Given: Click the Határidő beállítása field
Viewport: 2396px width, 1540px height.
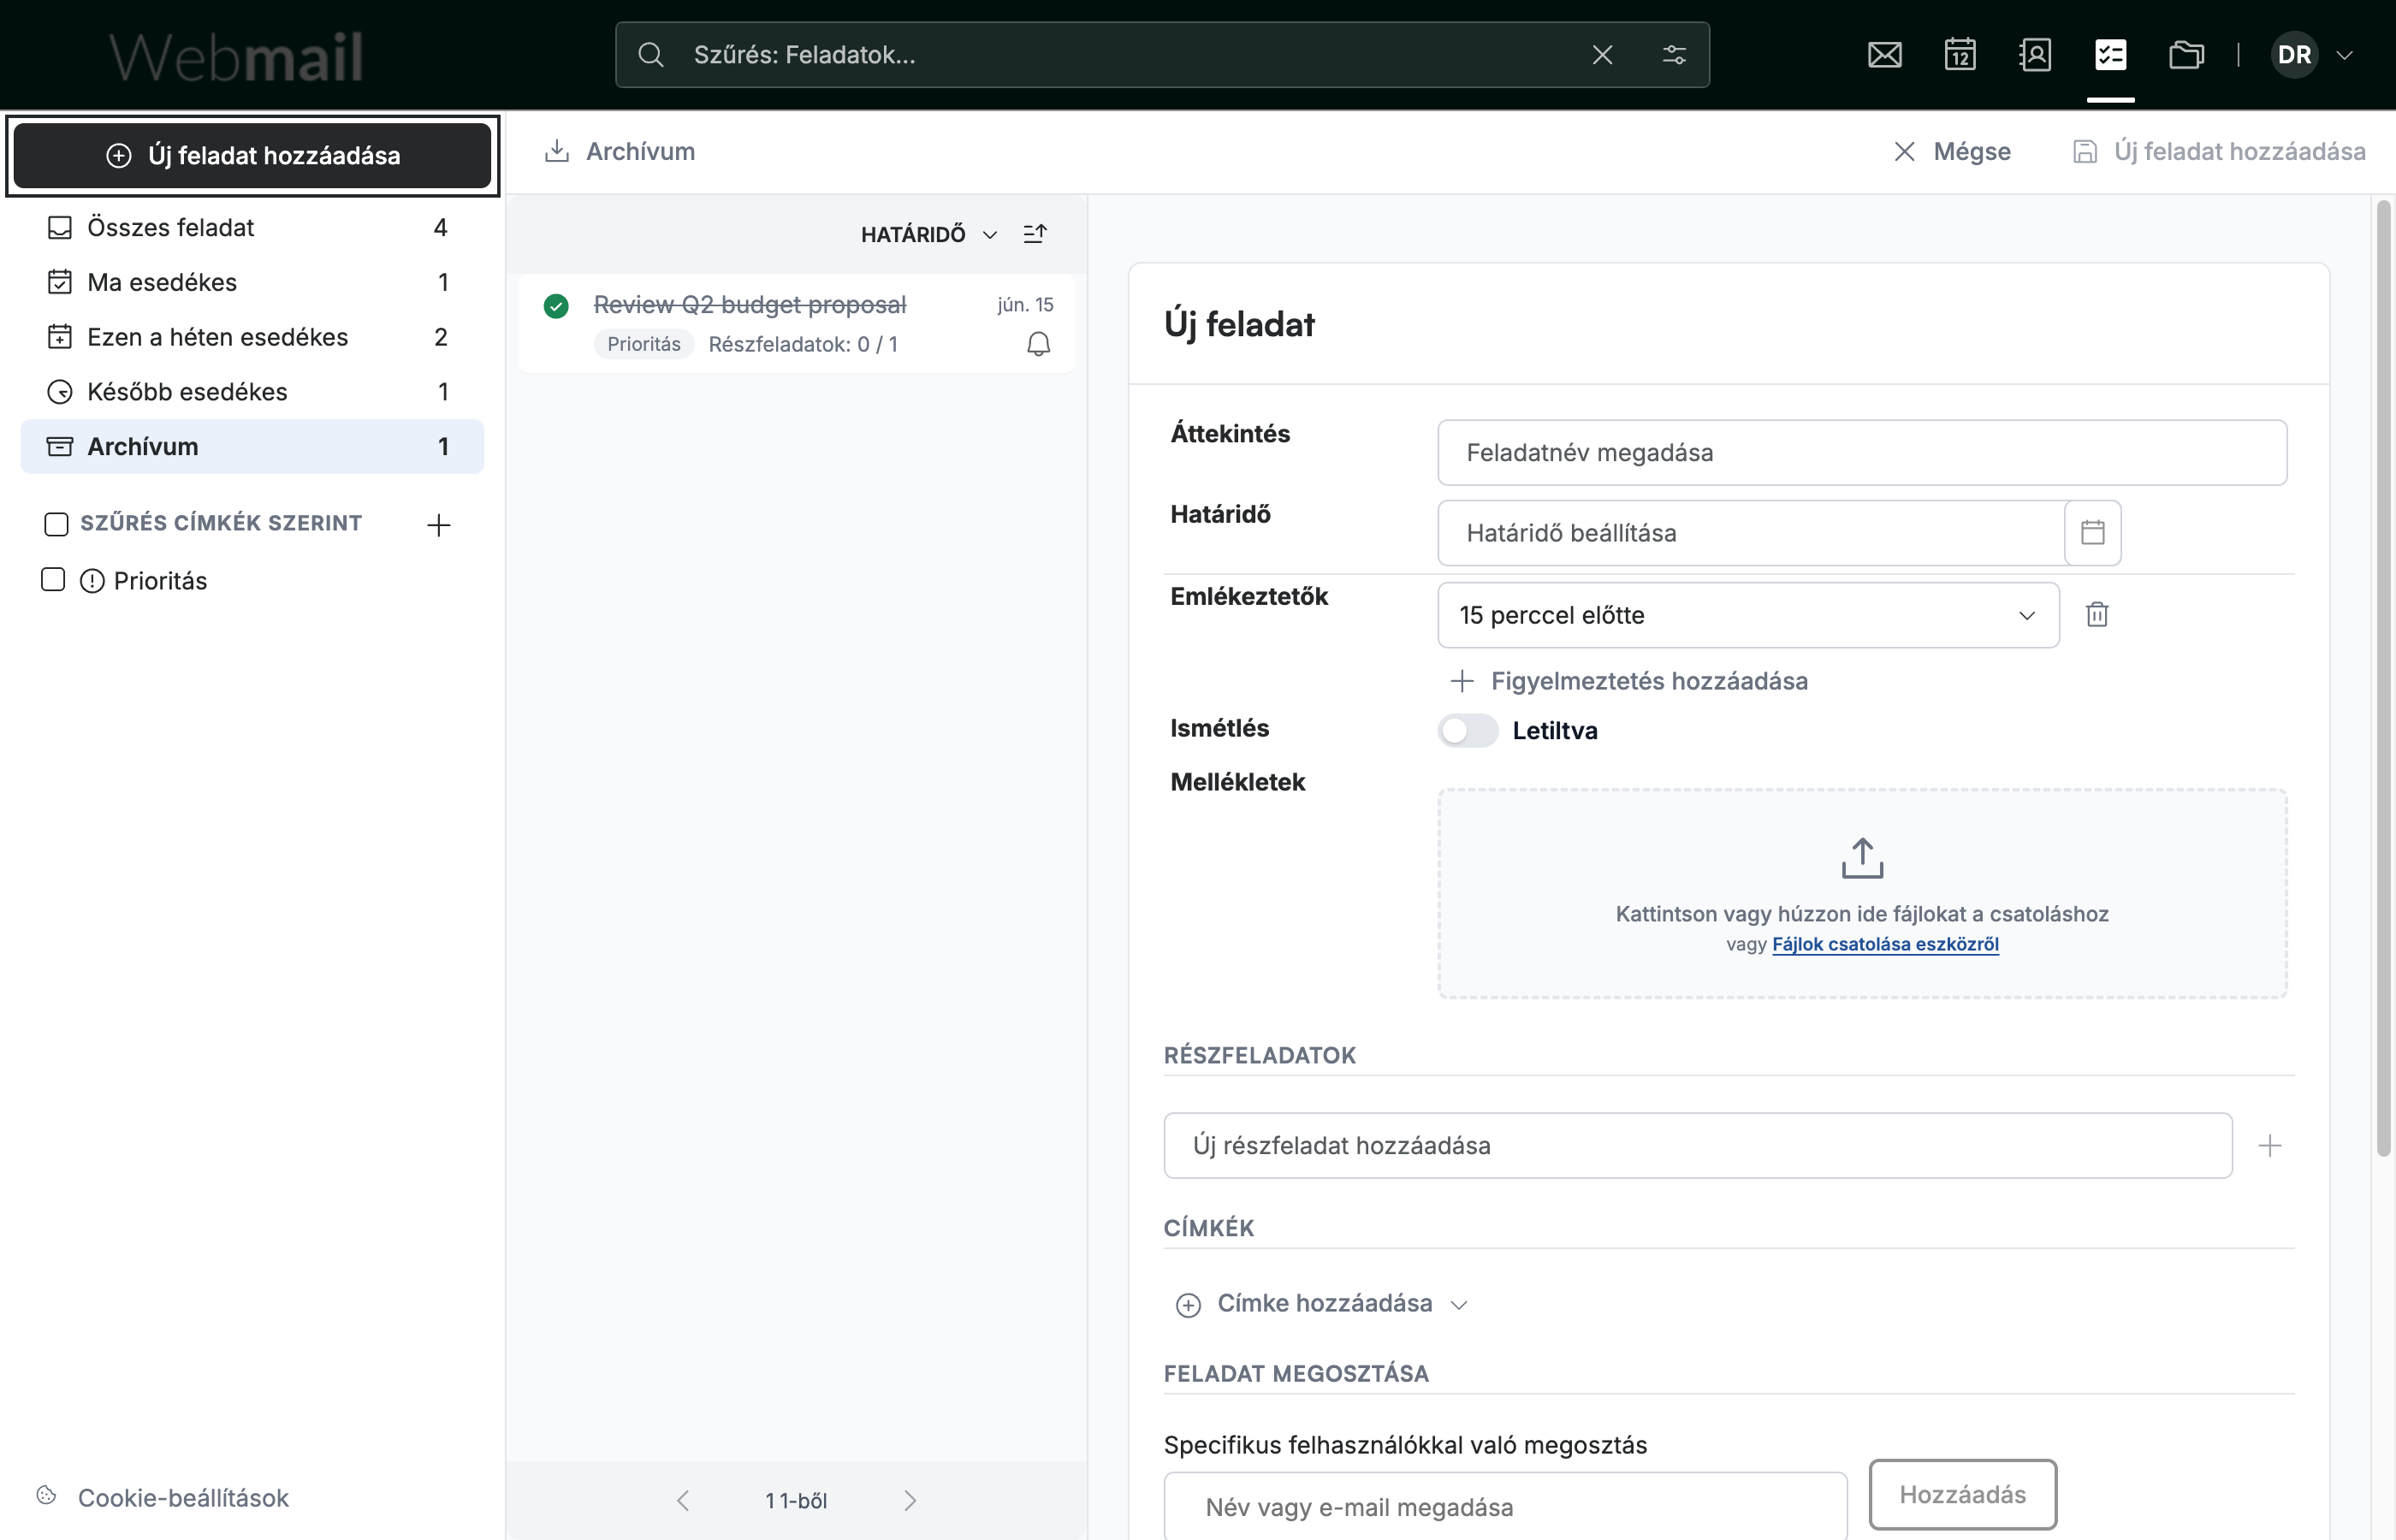Looking at the screenshot, I should tap(1751, 533).
